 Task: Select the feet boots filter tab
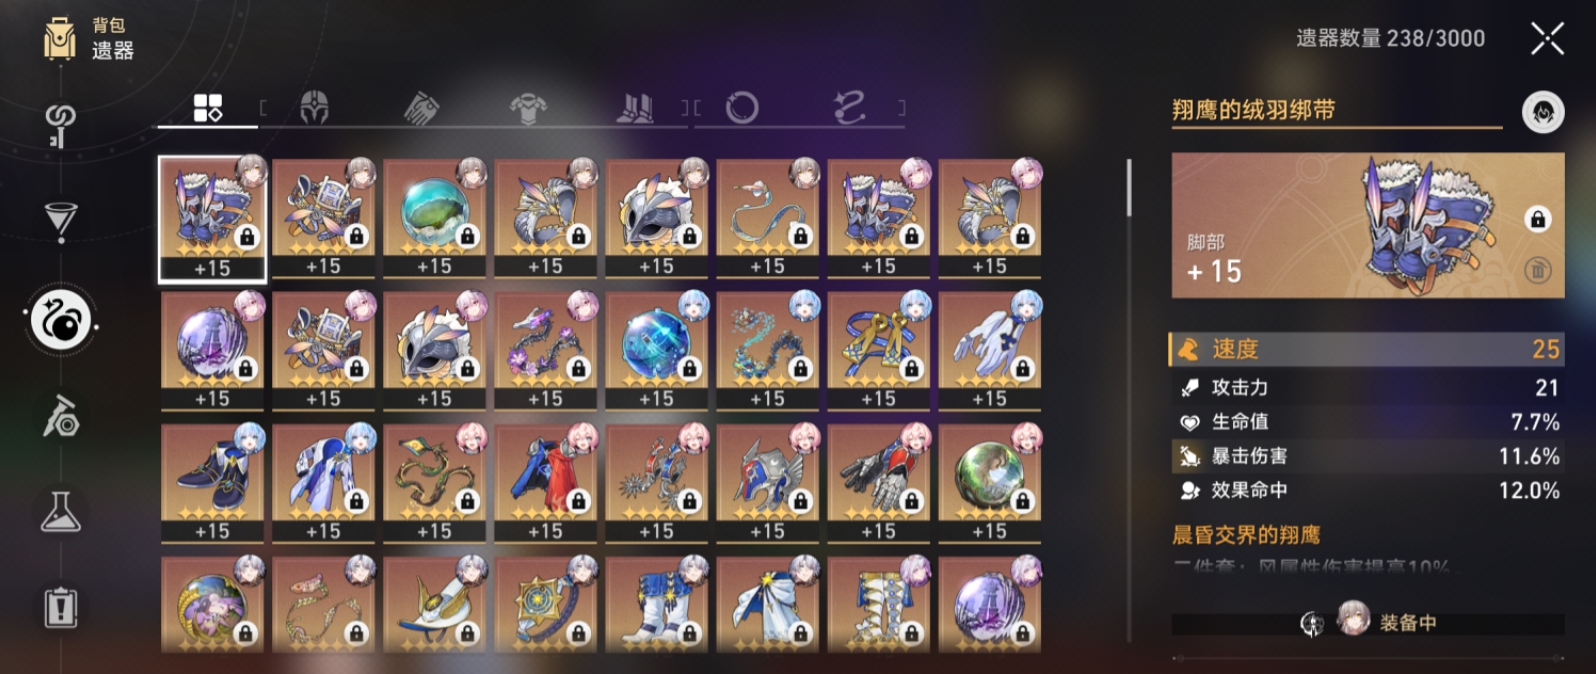click(635, 107)
